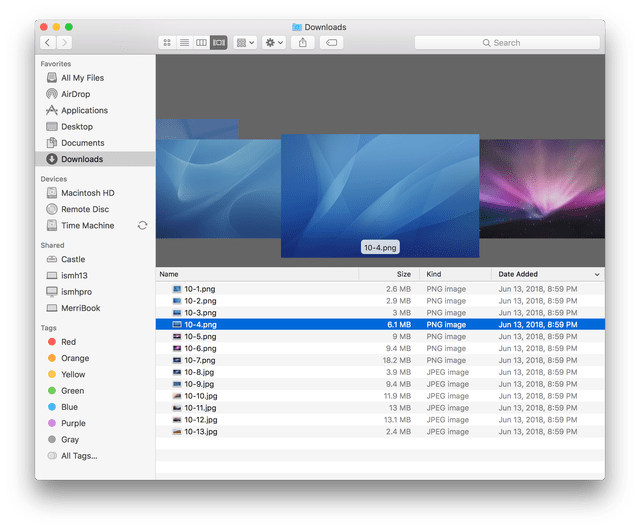
Task: Switch to list view in toolbar
Action: pyautogui.click(x=184, y=43)
